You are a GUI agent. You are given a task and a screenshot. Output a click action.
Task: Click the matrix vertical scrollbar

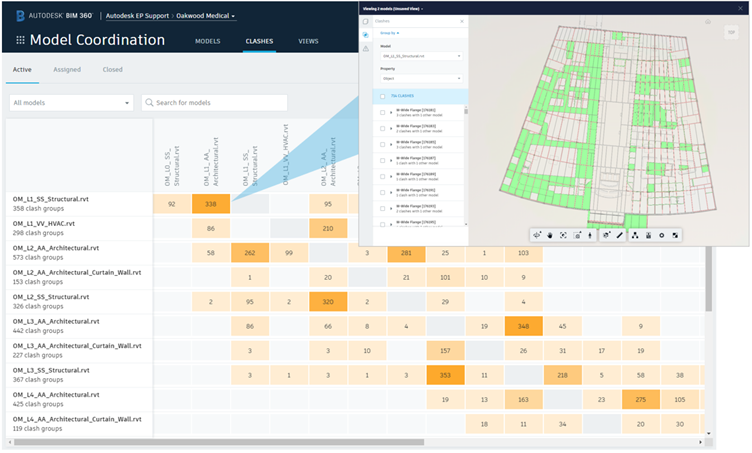(708, 278)
